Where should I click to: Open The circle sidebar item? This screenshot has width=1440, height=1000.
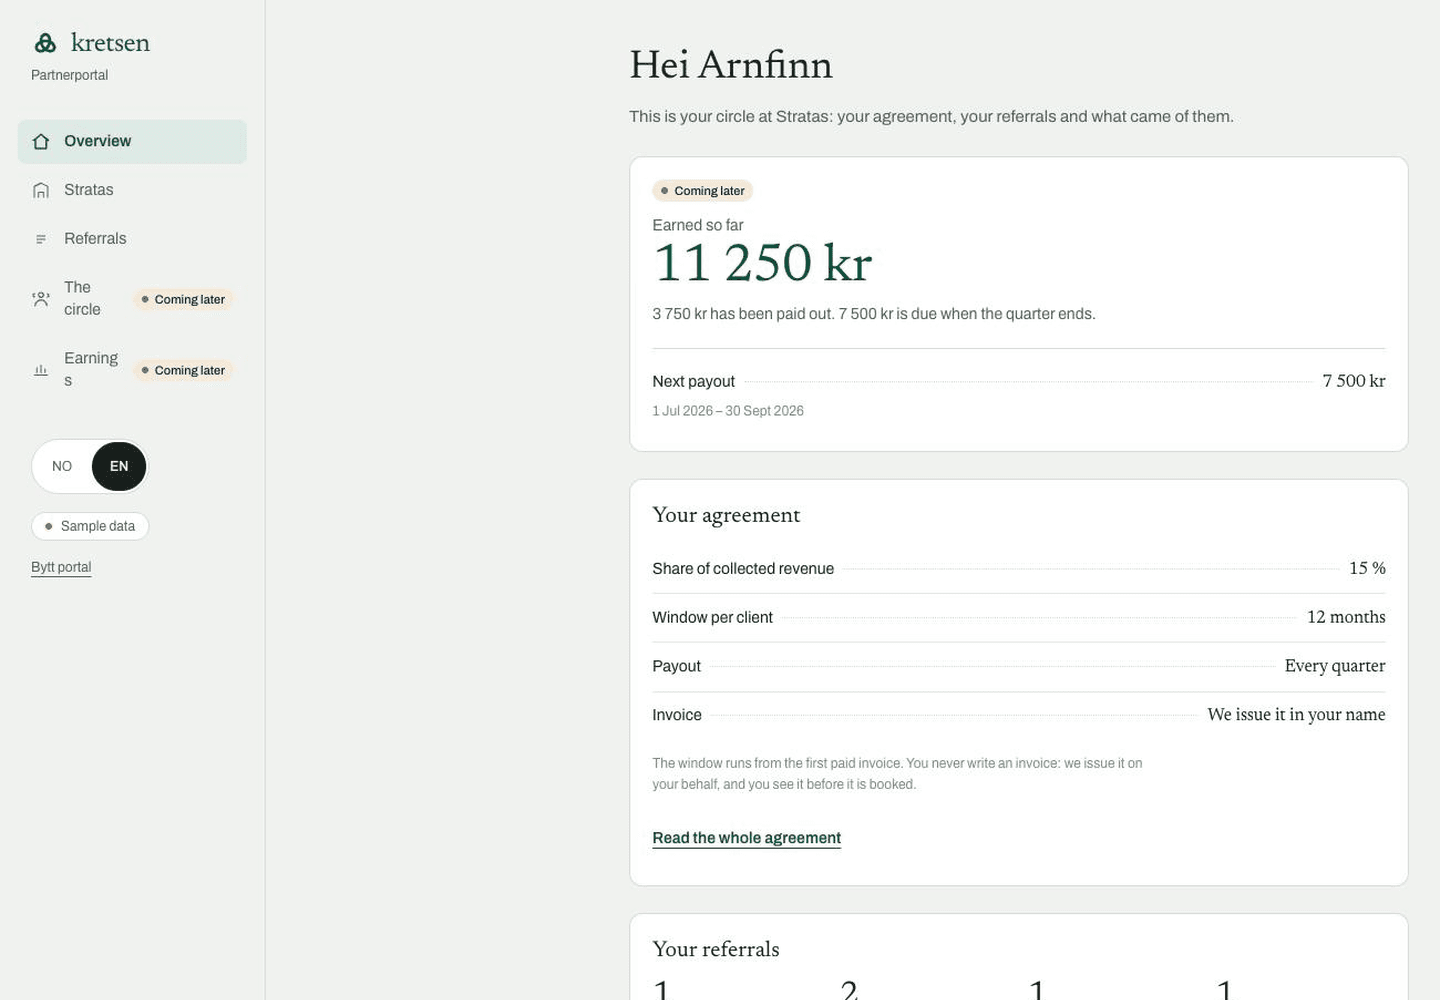click(132, 299)
